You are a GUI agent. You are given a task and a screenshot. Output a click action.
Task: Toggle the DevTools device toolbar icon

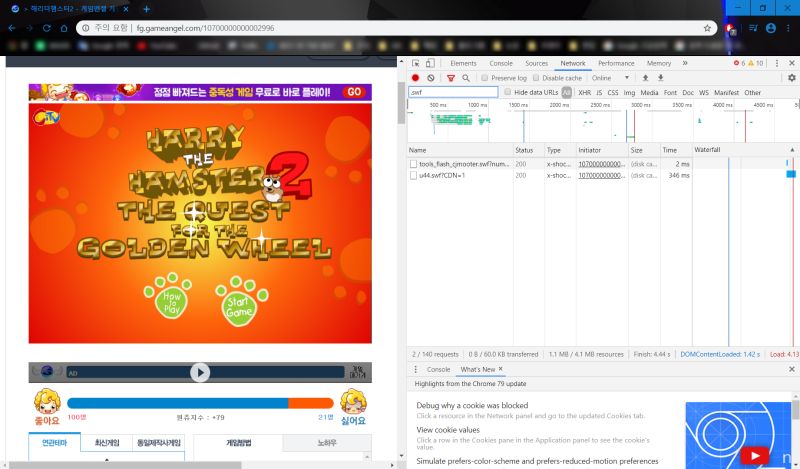(x=430, y=63)
